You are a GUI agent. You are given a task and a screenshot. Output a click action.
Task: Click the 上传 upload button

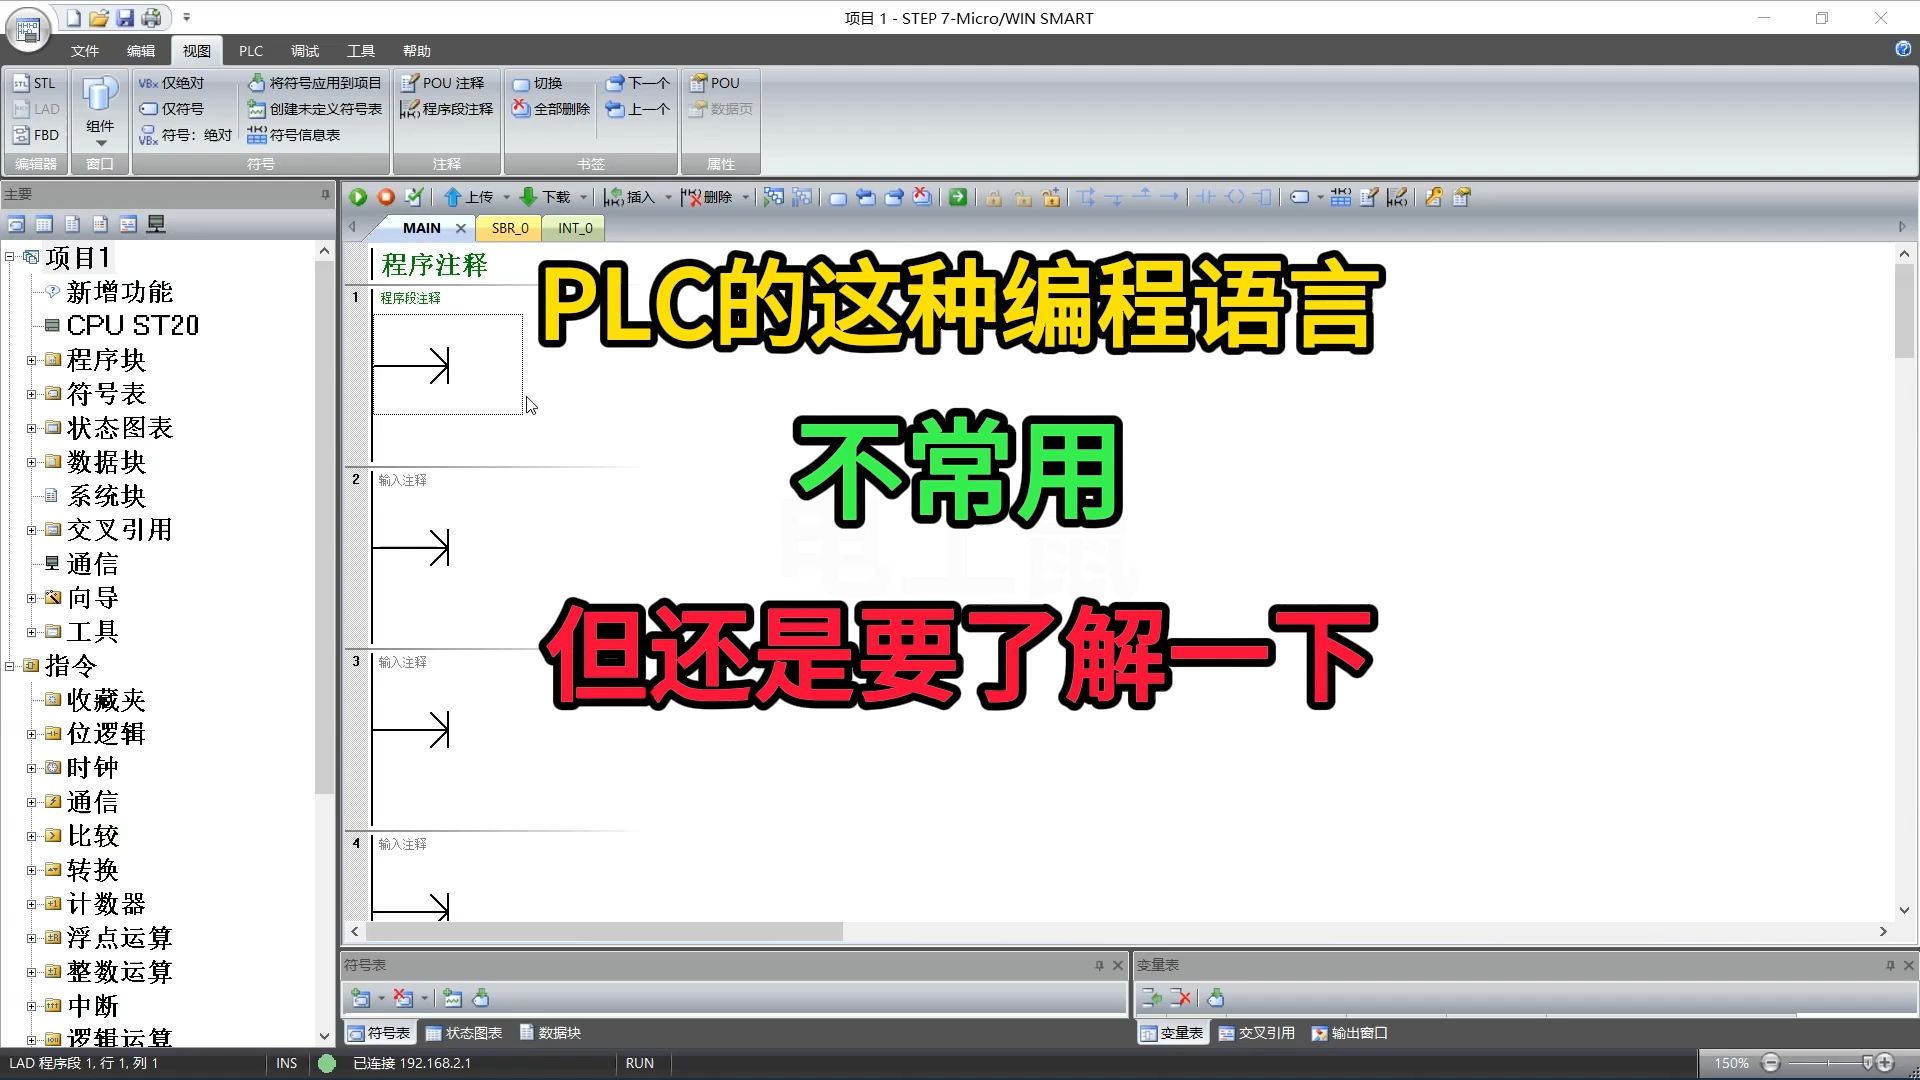pos(469,197)
